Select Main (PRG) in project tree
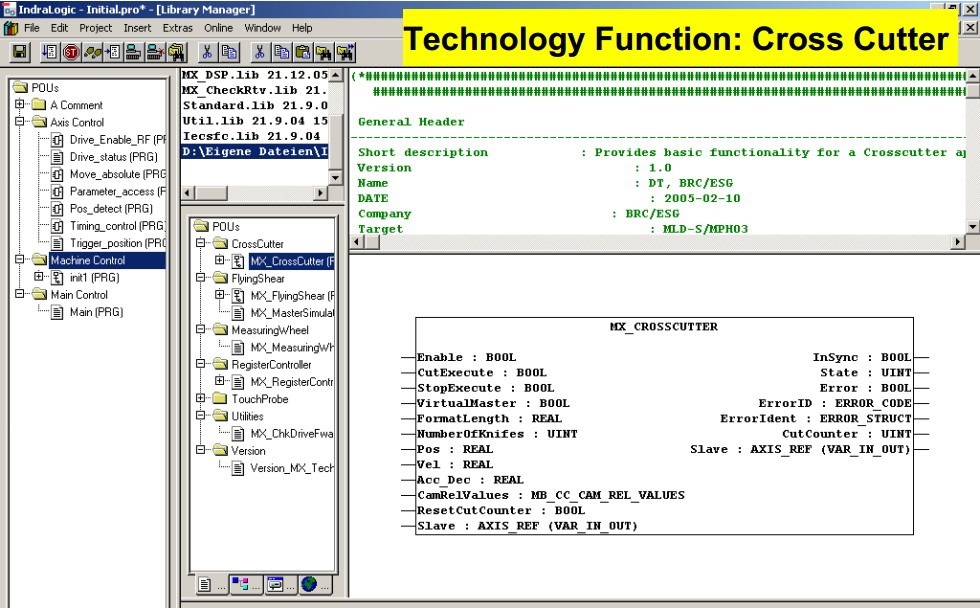The width and height of the screenshot is (980, 608). click(96, 311)
